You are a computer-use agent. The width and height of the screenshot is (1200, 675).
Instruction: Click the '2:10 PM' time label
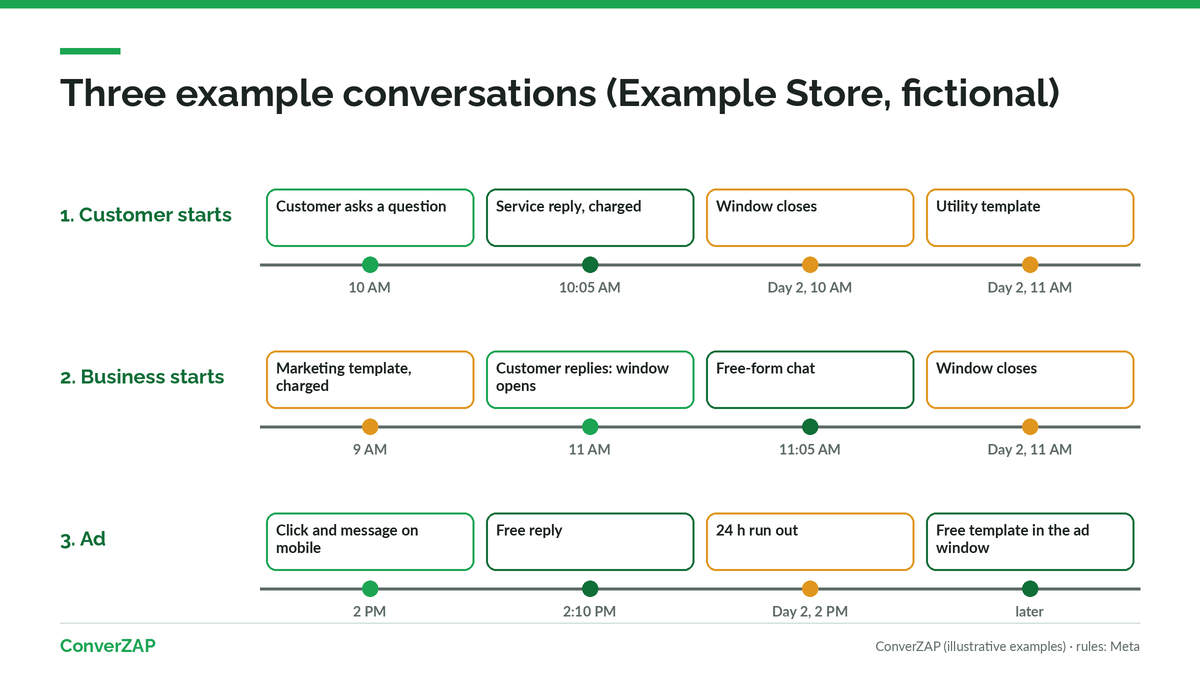(590, 612)
